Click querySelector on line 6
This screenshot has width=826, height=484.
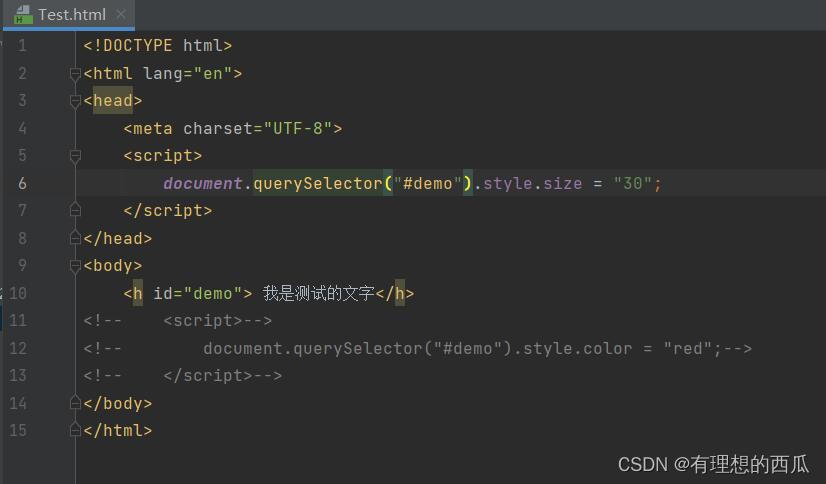pos(318,183)
